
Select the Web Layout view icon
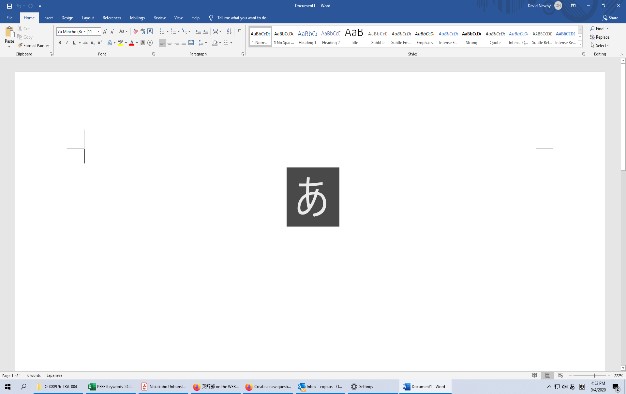(x=560, y=375)
